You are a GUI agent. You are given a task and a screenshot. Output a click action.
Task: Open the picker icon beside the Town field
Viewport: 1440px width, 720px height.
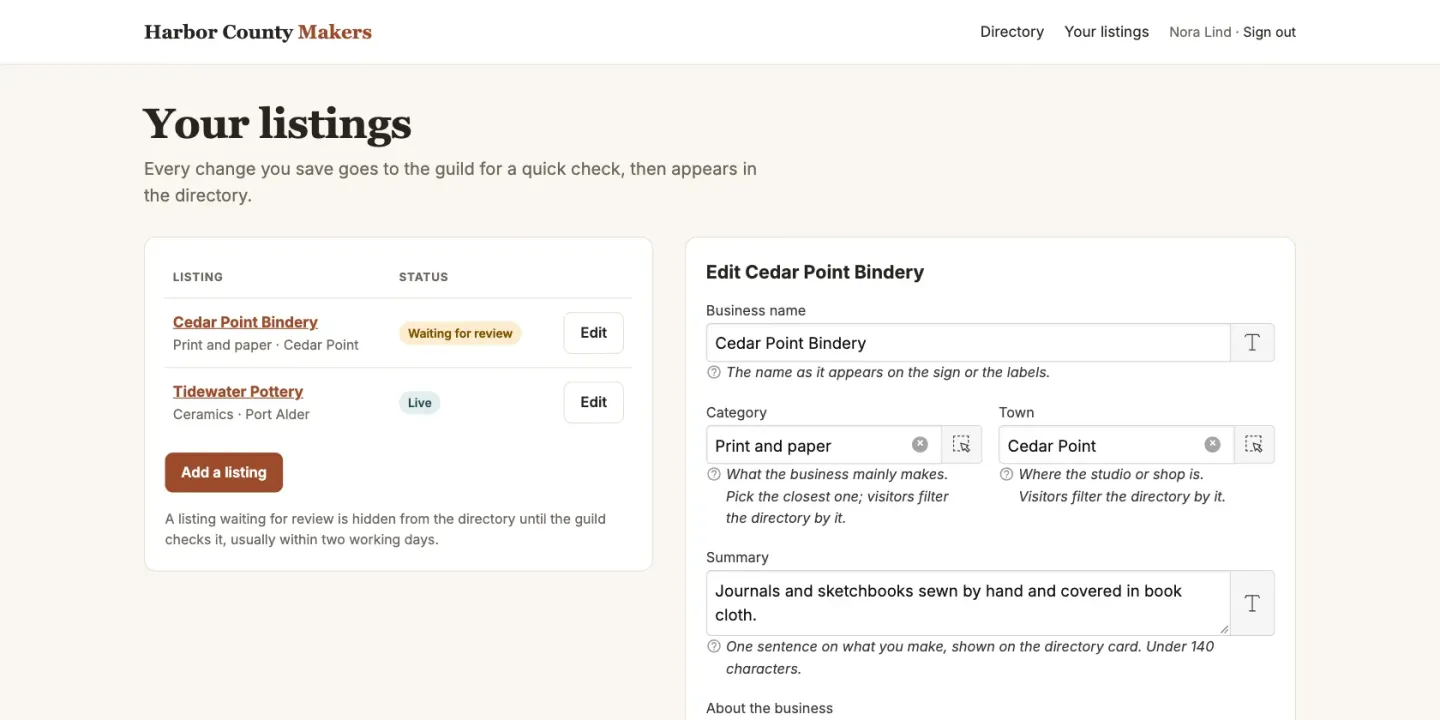pyautogui.click(x=1254, y=445)
